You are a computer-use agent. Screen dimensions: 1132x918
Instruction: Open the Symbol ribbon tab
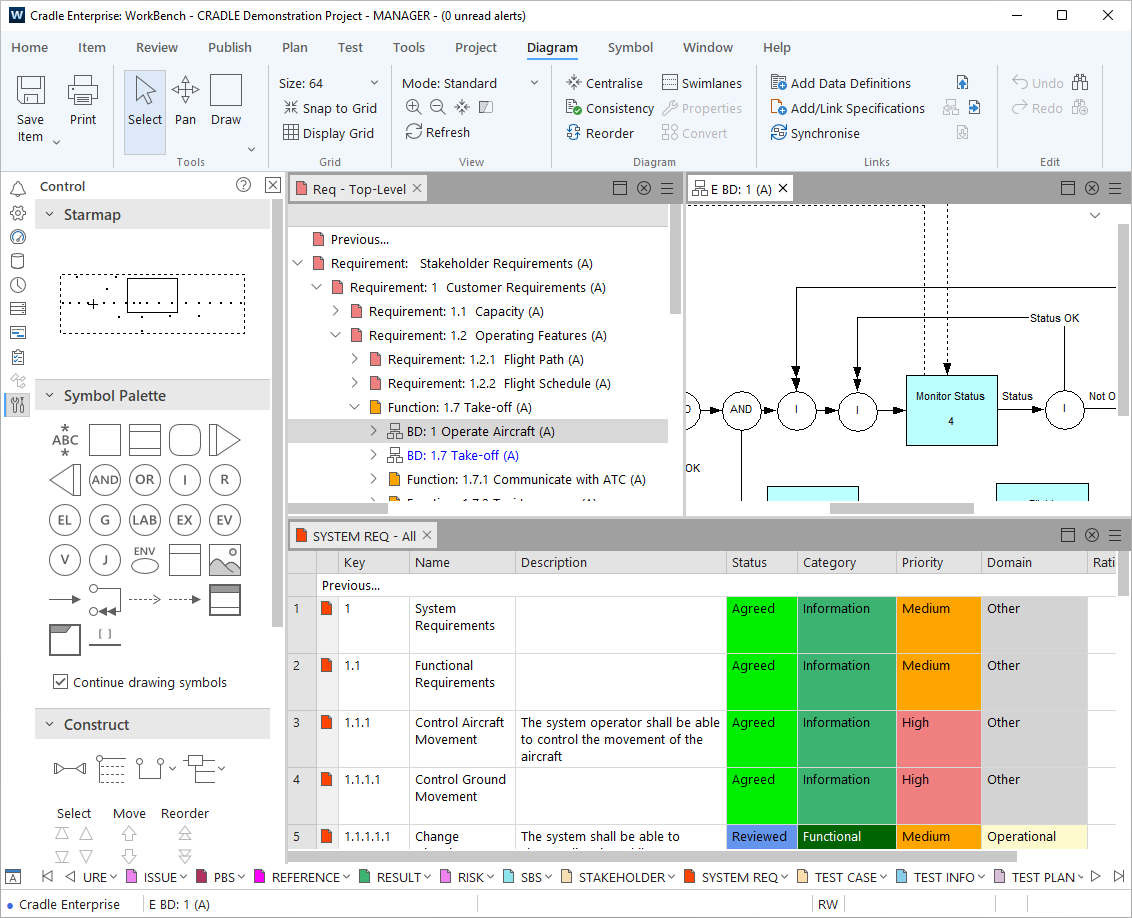pyautogui.click(x=630, y=48)
